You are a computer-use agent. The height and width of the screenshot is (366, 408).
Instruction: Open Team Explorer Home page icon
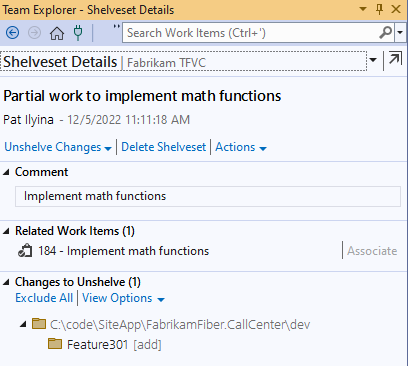pos(57,33)
